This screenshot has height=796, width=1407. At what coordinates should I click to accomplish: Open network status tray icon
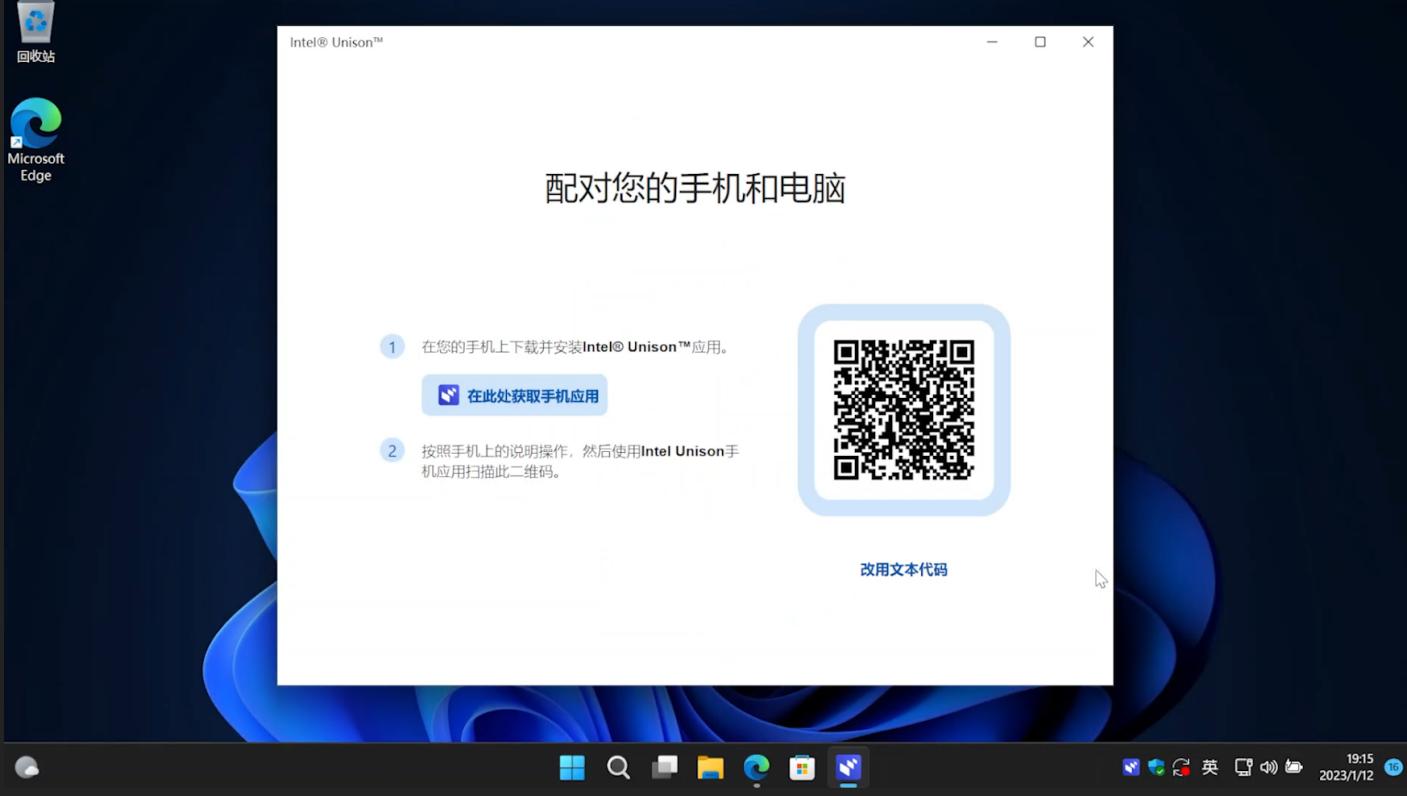point(1243,767)
